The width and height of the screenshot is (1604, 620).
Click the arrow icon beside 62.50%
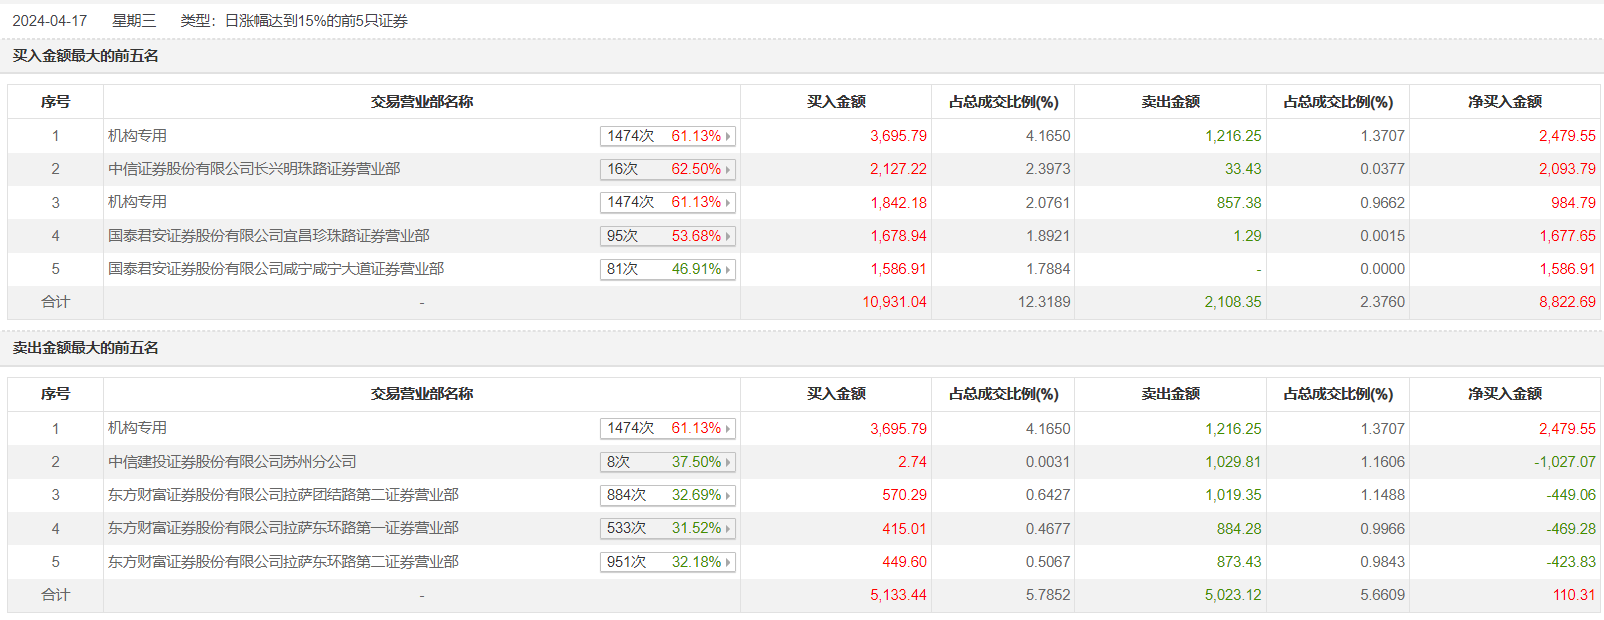[x=728, y=170]
